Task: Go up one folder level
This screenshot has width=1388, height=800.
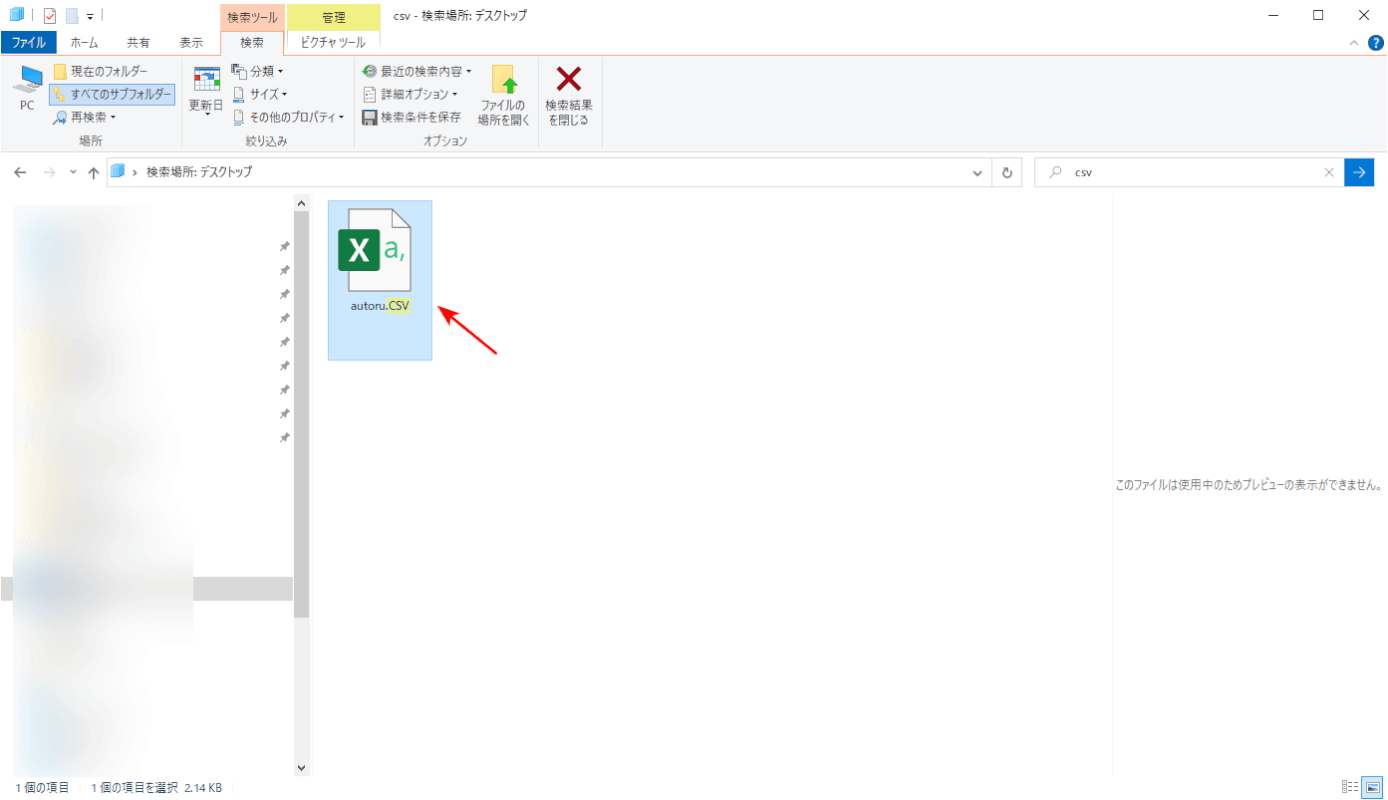Action: pyautogui.click(x=93, y=172)
